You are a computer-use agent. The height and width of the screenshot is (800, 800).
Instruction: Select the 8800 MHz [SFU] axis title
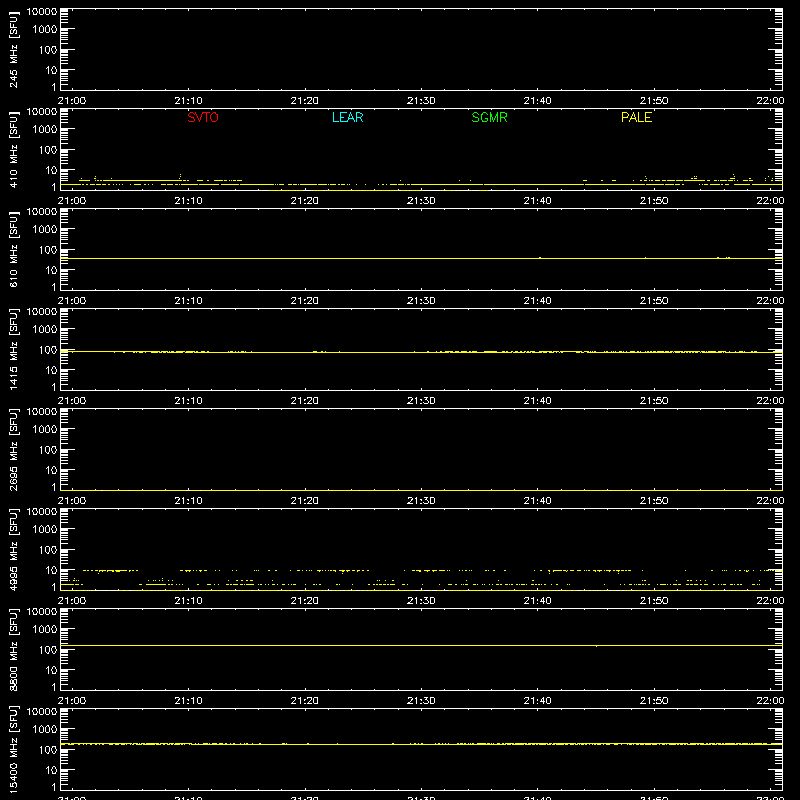13,649
